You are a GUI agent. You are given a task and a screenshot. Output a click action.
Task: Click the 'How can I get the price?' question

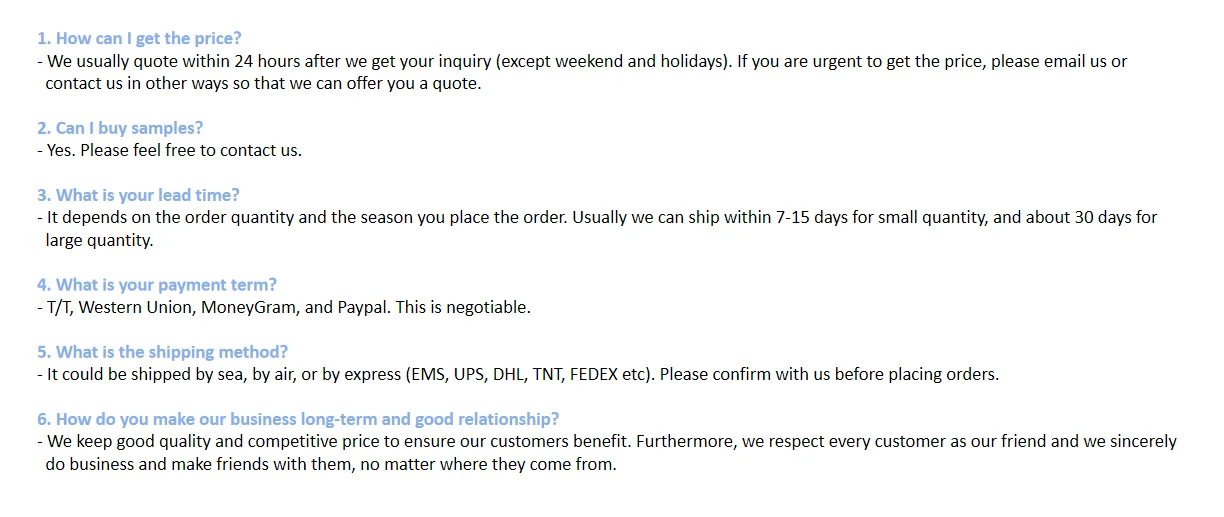pyautogui.click(x=139, y=38)
